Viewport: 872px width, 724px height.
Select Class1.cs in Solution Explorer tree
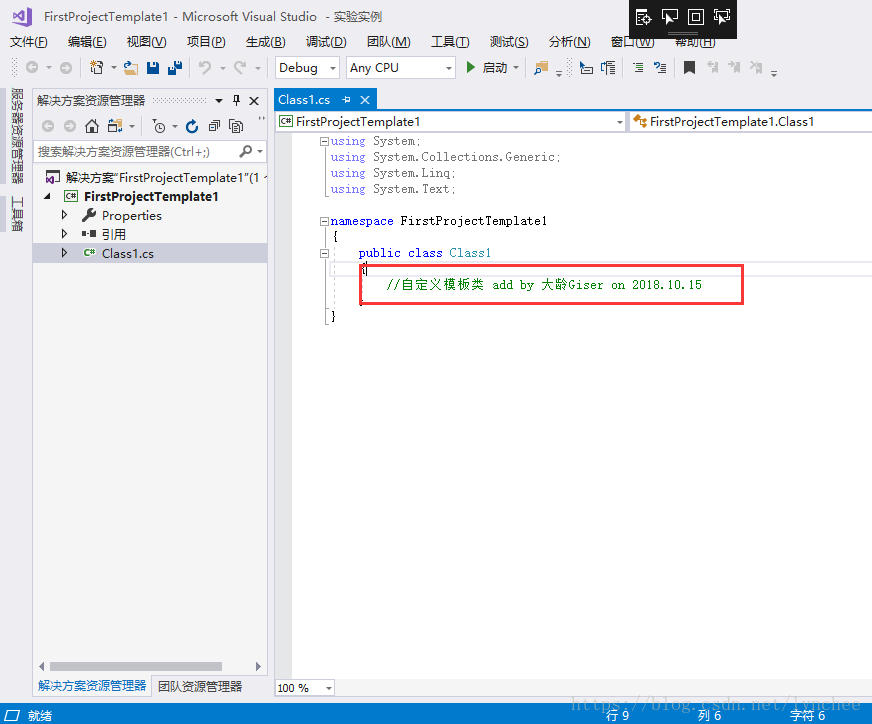pyautogui.click(x=127, y=253)
